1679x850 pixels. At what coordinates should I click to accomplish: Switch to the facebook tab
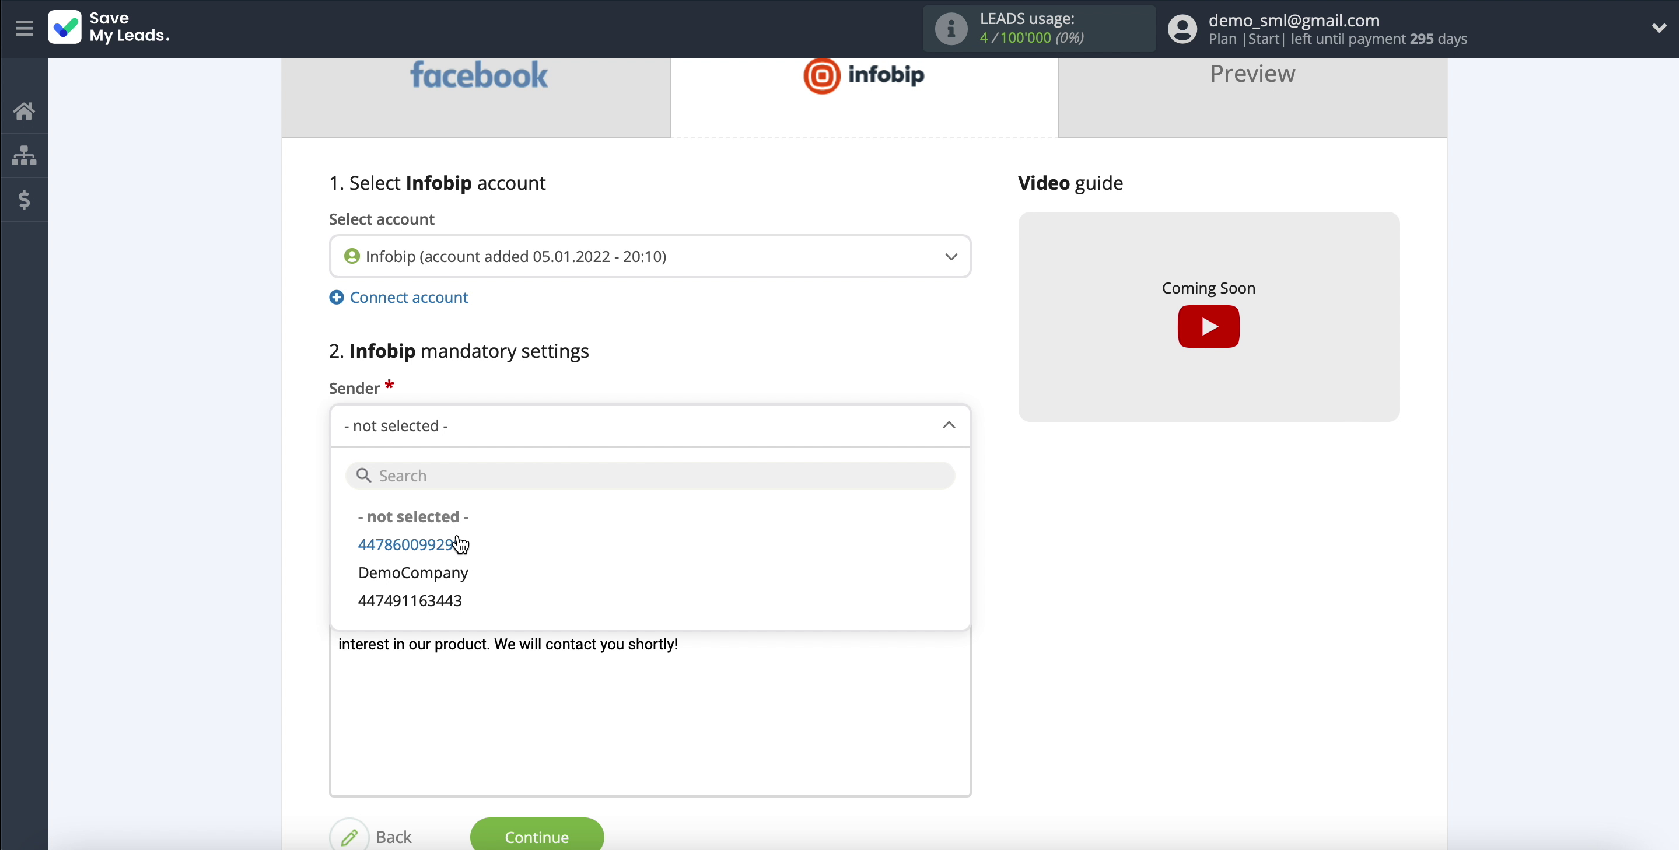coord(476,96)
